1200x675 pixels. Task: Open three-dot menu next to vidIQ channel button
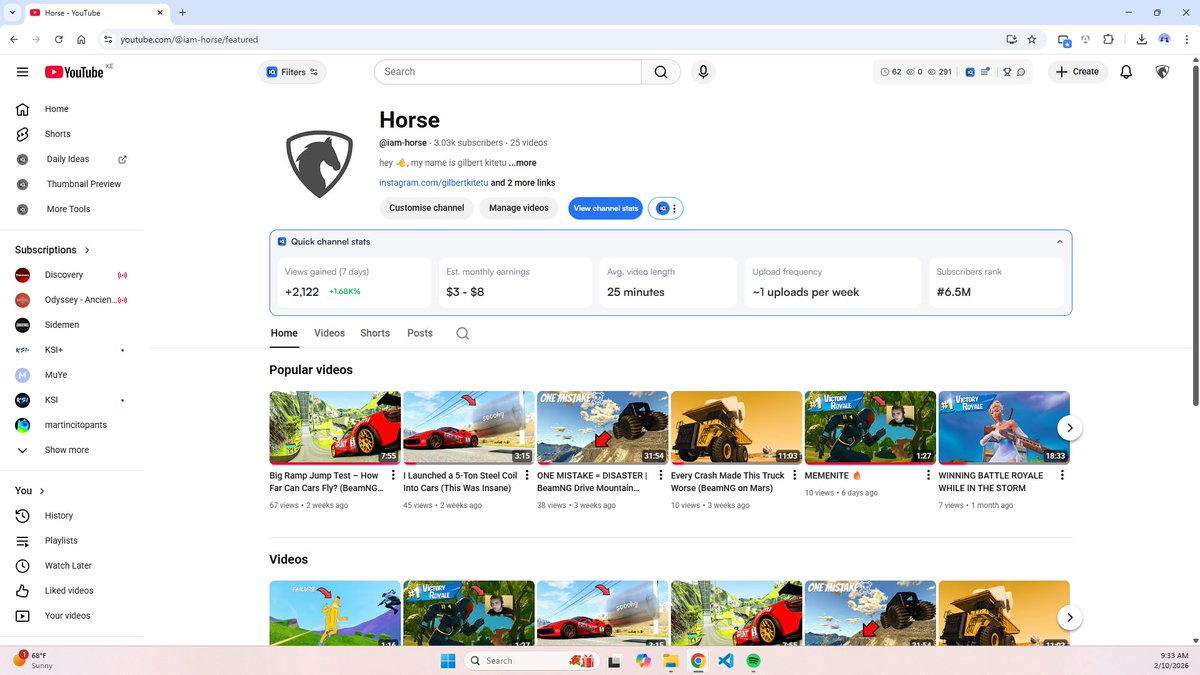point(675,209)
